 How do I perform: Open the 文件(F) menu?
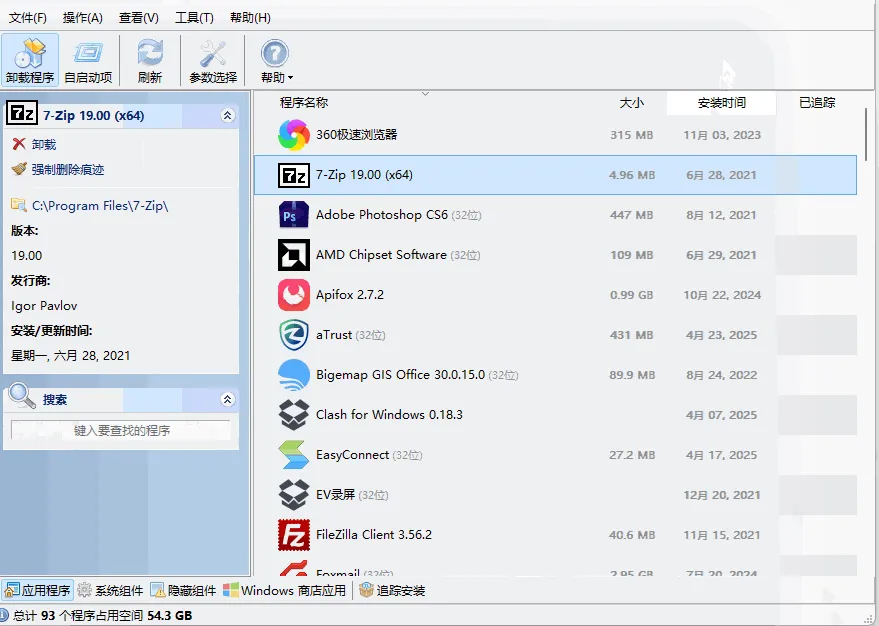tap(28, 18)
